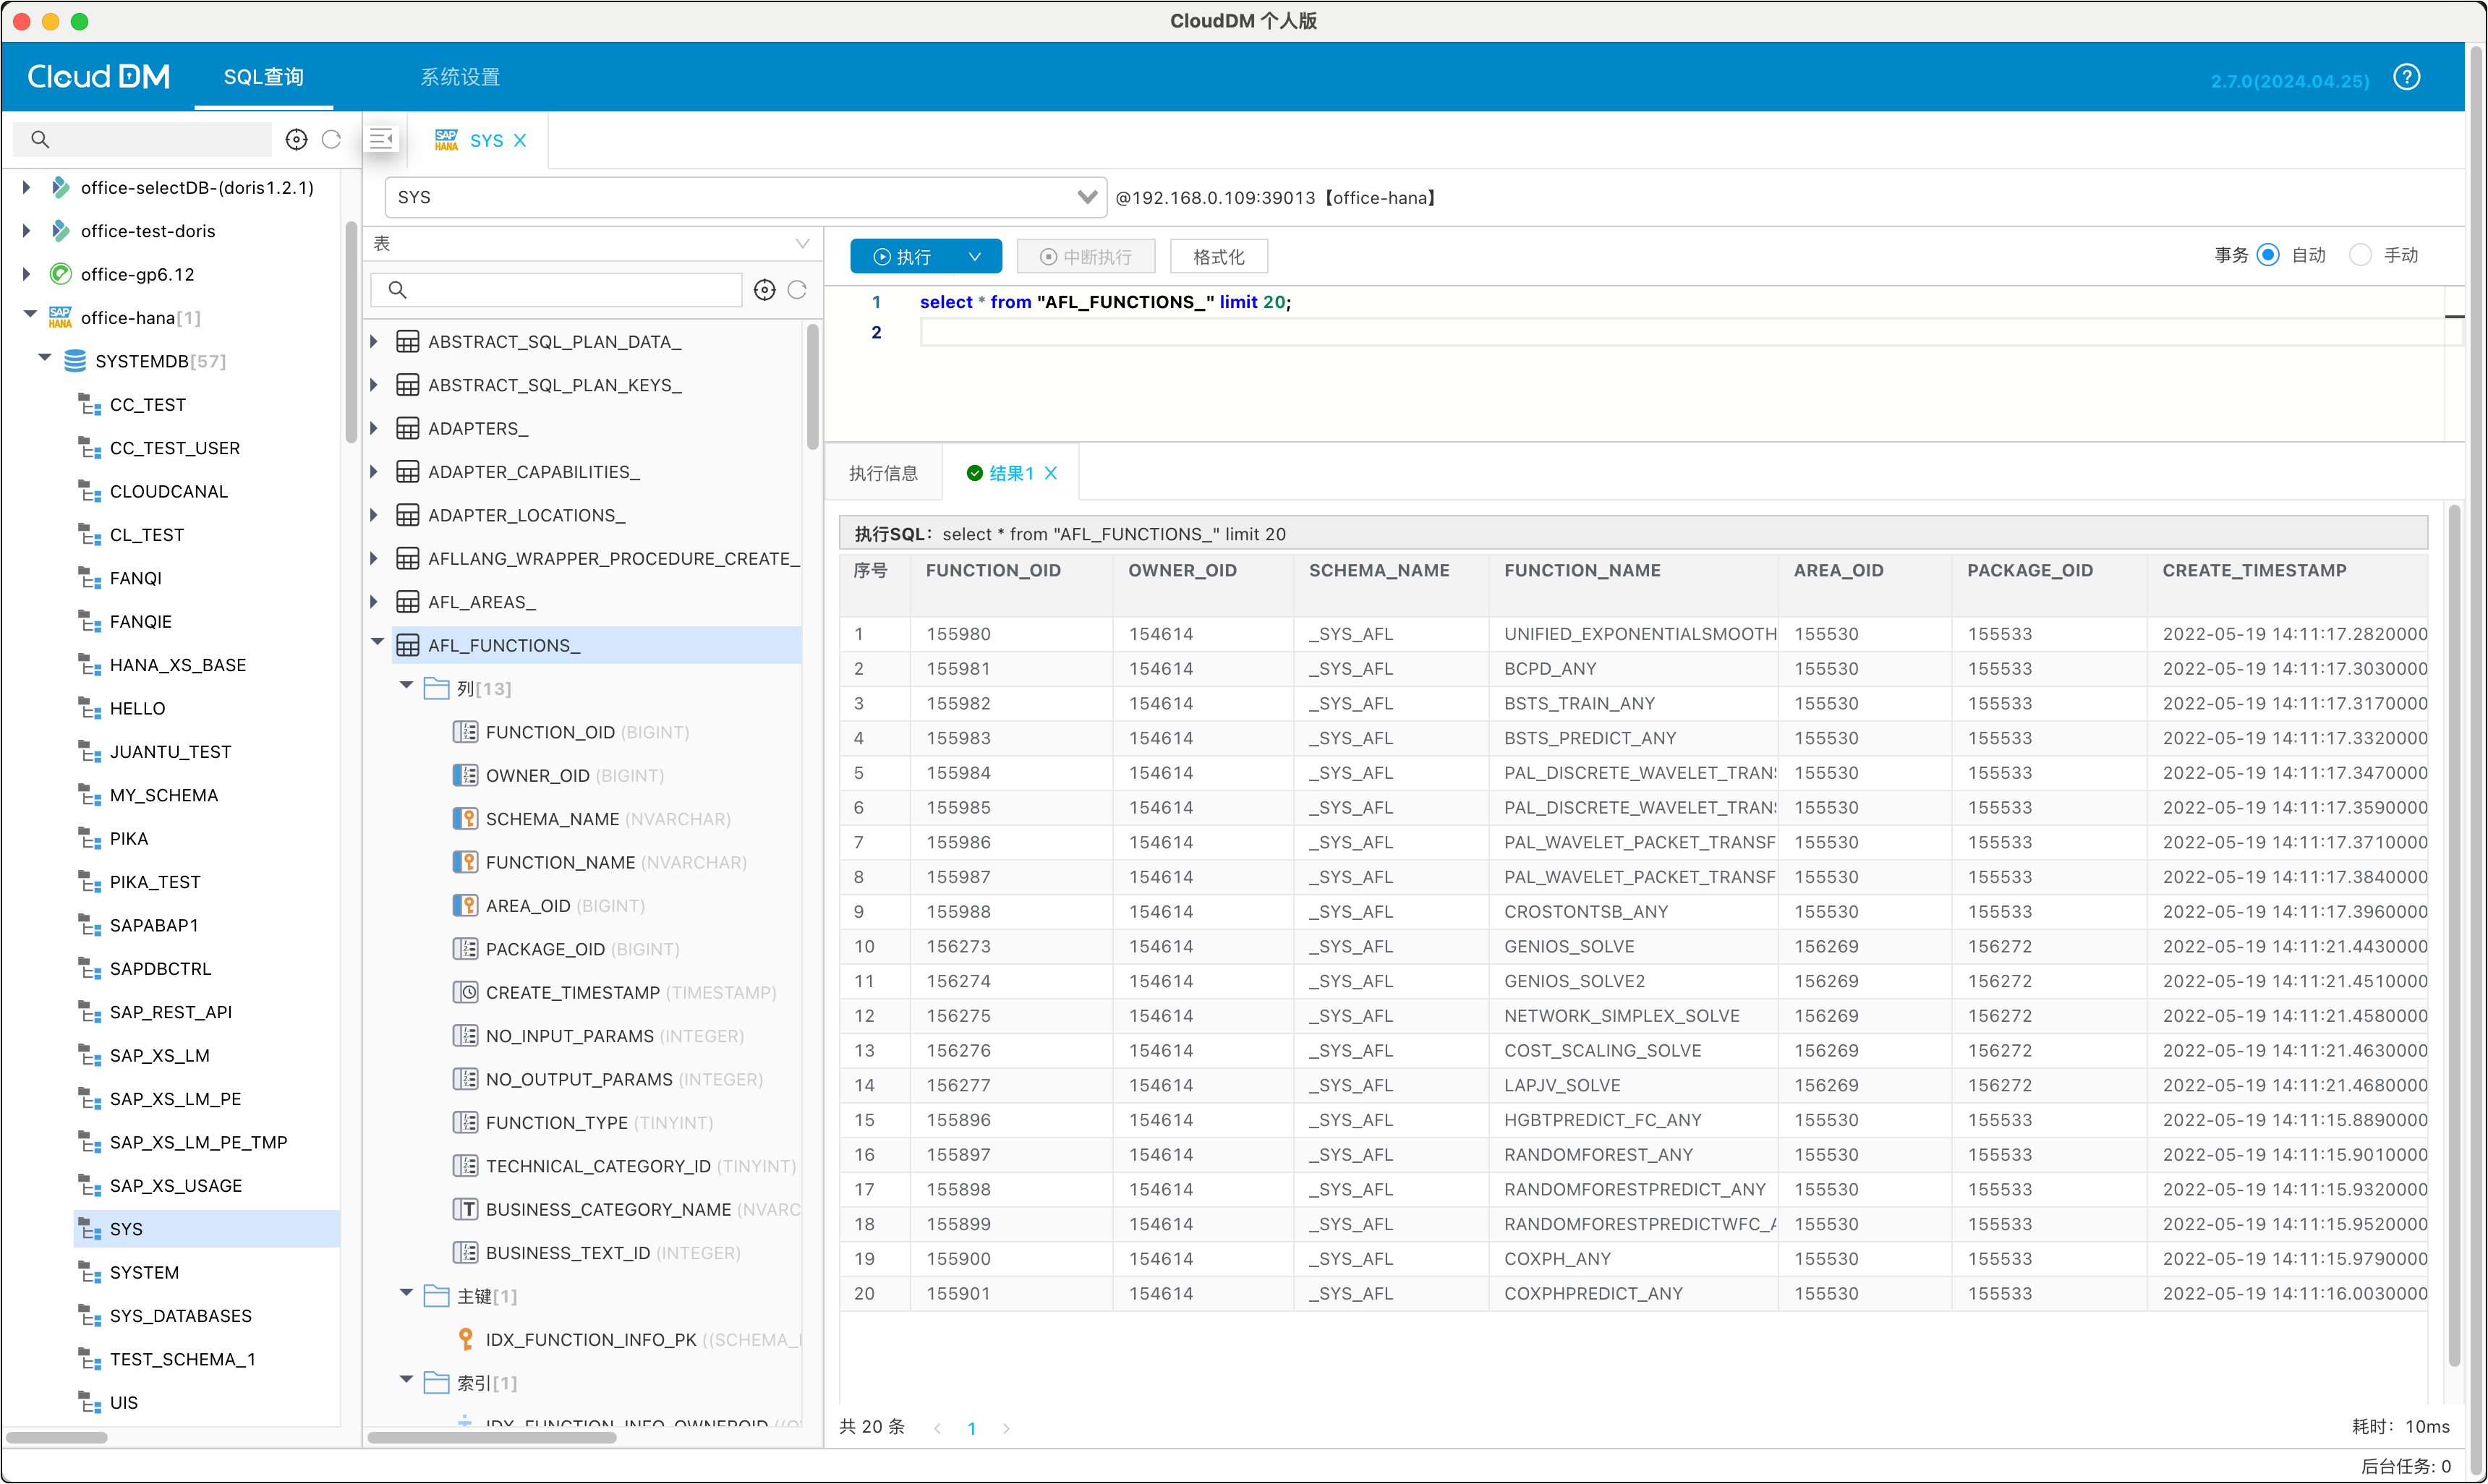Refresh the connection tree list
The image size is (2488, 1484).
pos(331,139)
